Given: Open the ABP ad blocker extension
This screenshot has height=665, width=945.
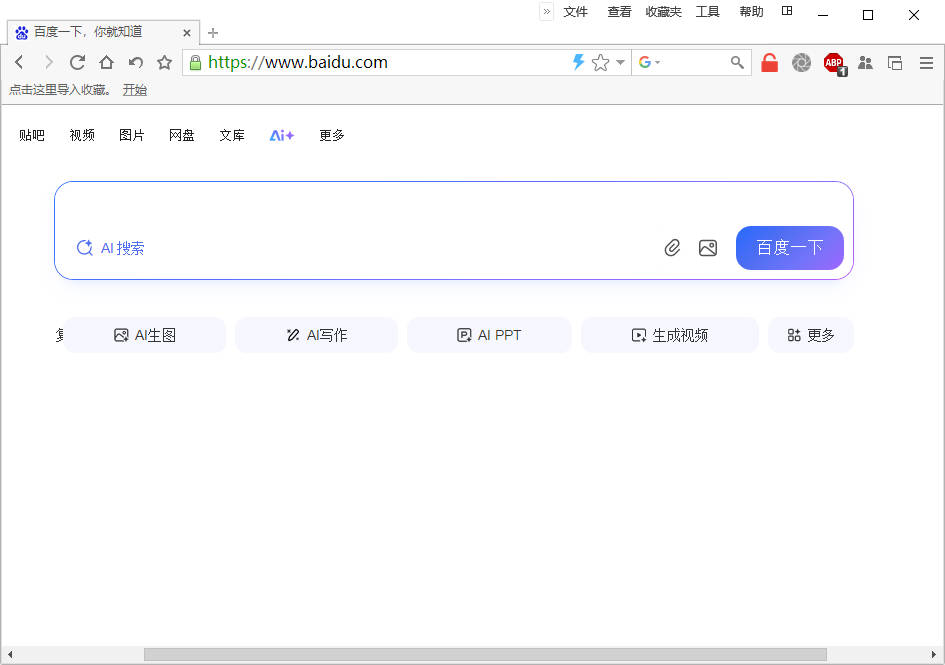Looking at the screenshot, I should (x=833, y=62).
